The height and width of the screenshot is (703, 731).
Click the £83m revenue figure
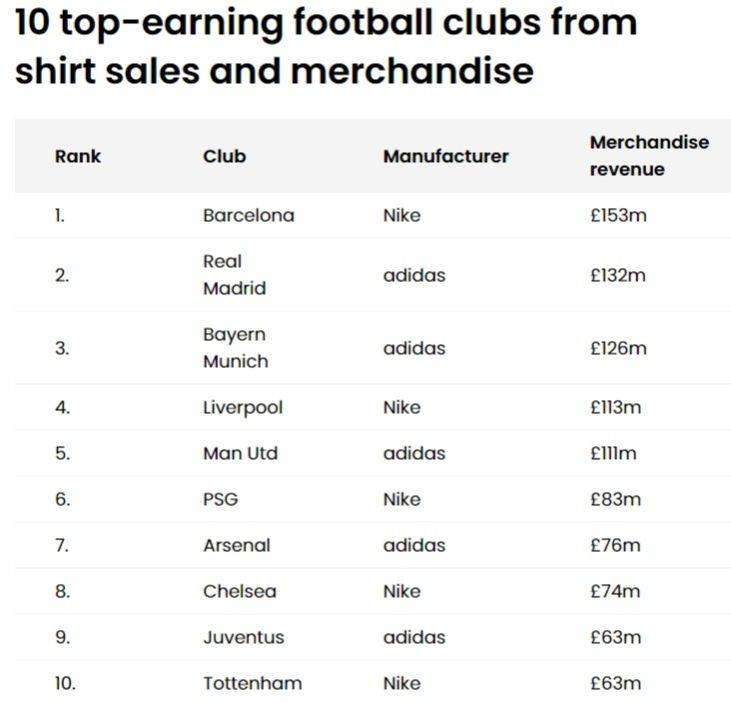(x=614, y=499)
